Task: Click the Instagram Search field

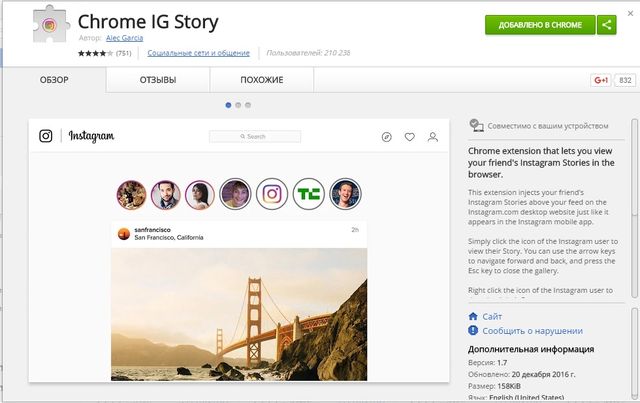Action: pyautogui.click(x=255, y=136)
